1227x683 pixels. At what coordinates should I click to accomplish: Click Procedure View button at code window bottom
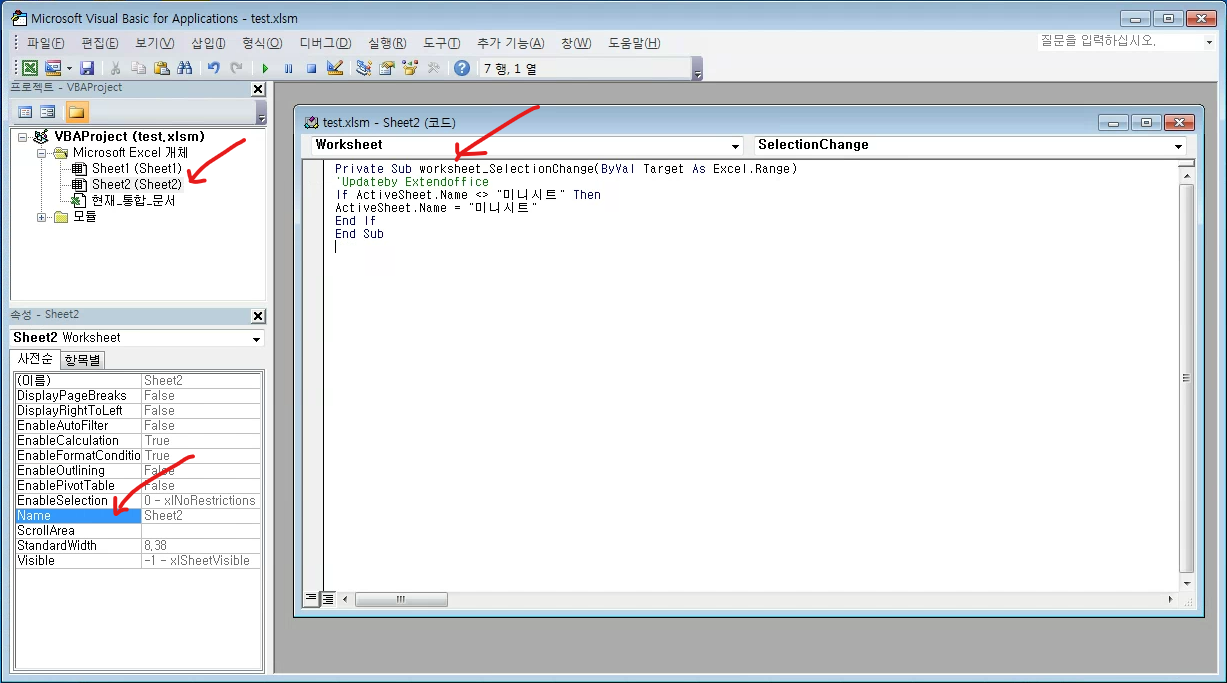(311, 599)
